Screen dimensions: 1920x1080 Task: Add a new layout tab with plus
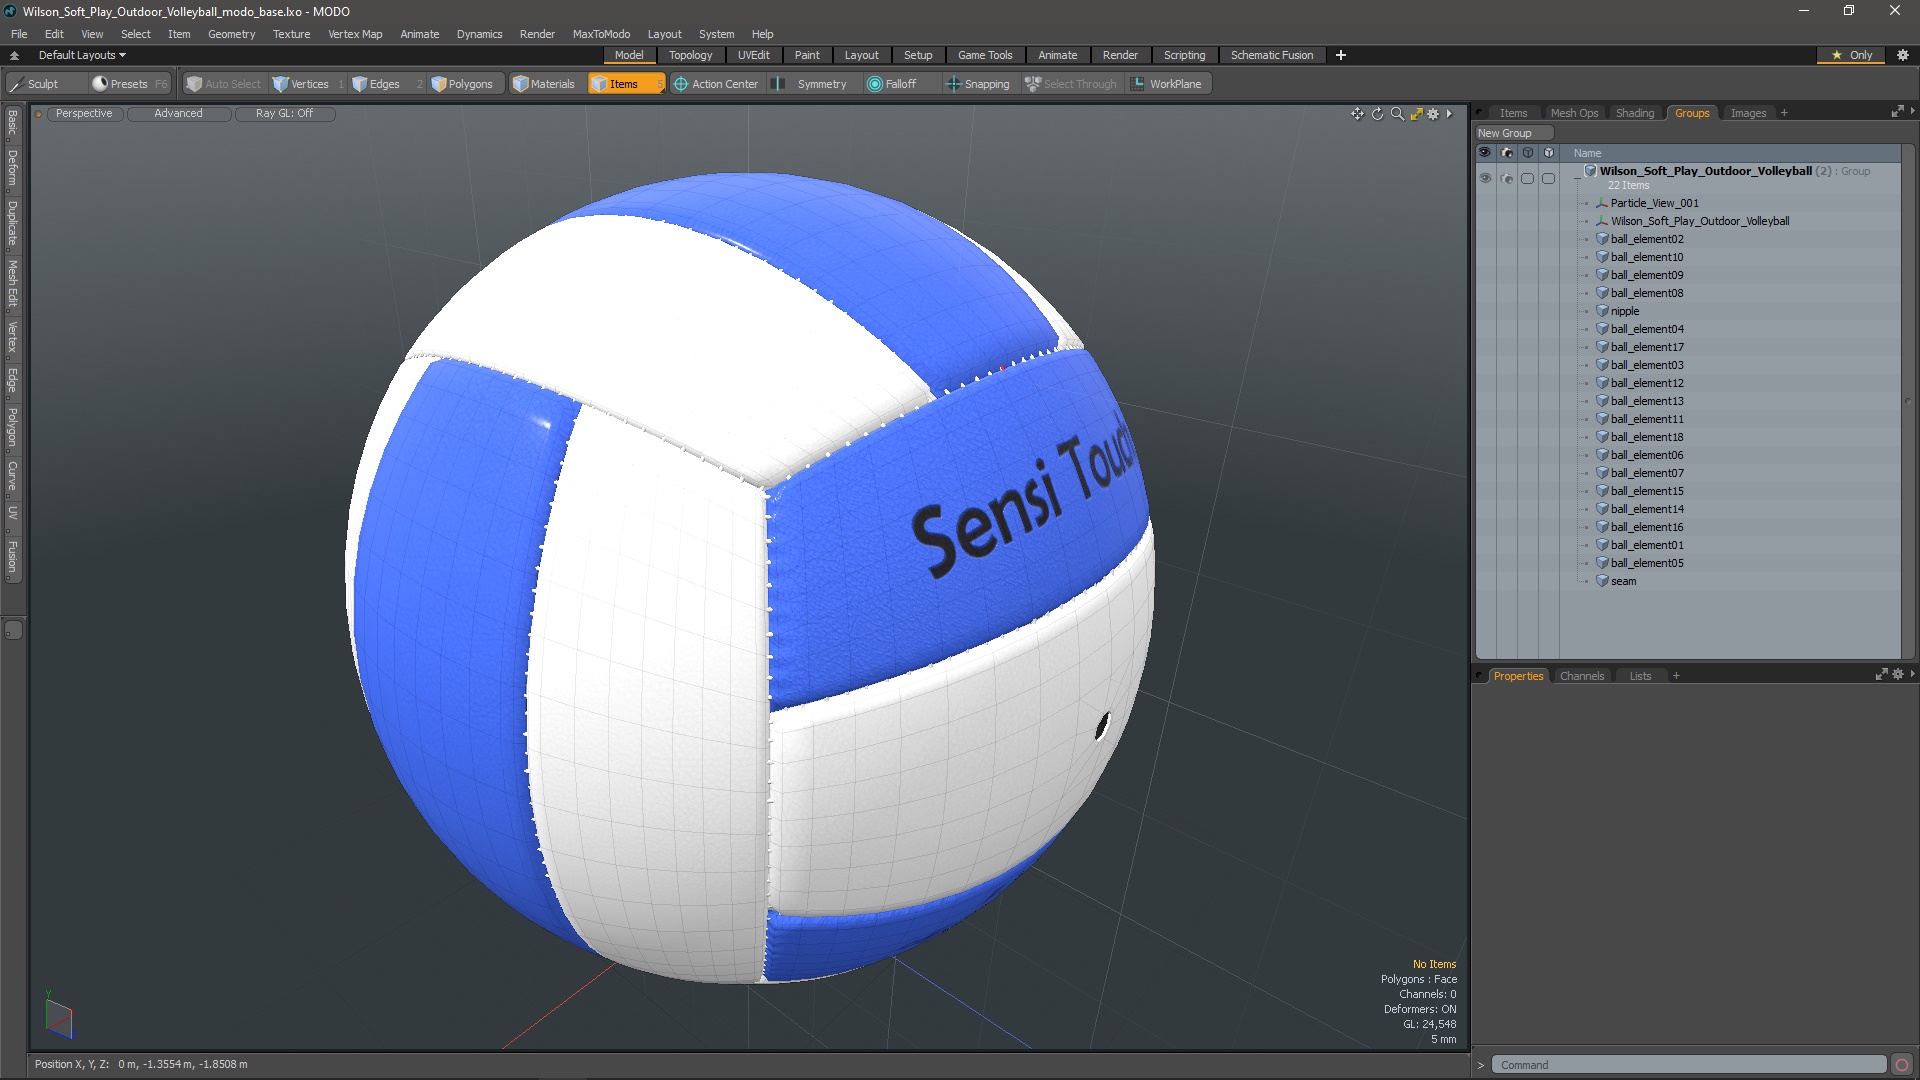pos(1341,55)
